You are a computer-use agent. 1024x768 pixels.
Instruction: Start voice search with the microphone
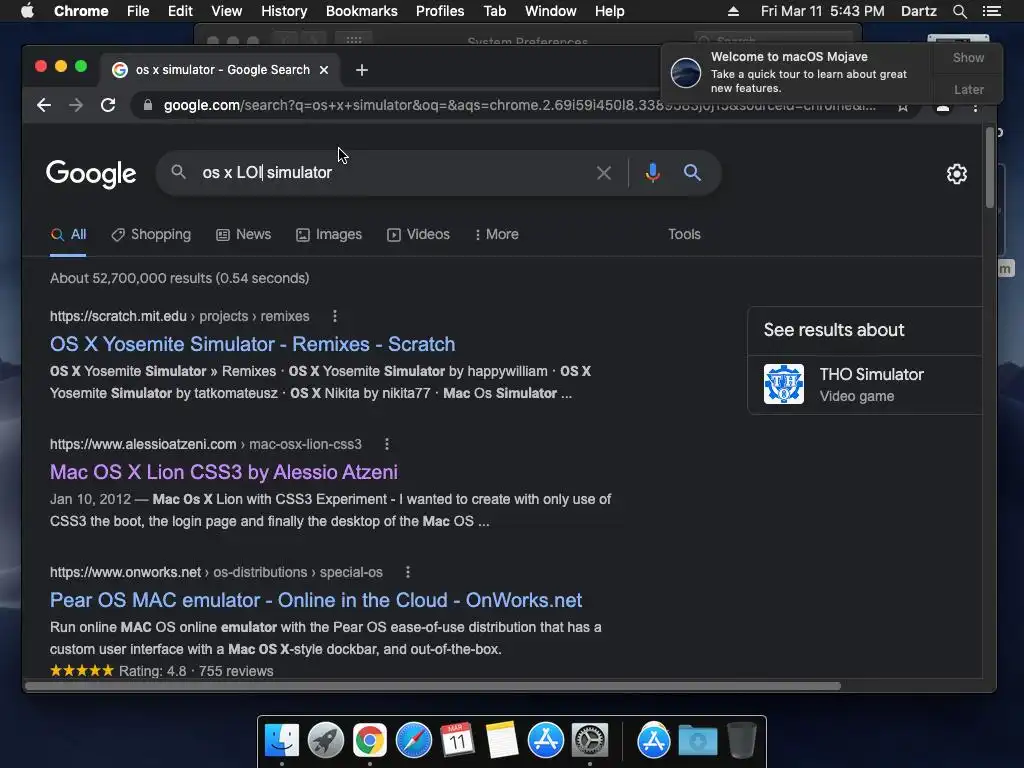point(652,173)
